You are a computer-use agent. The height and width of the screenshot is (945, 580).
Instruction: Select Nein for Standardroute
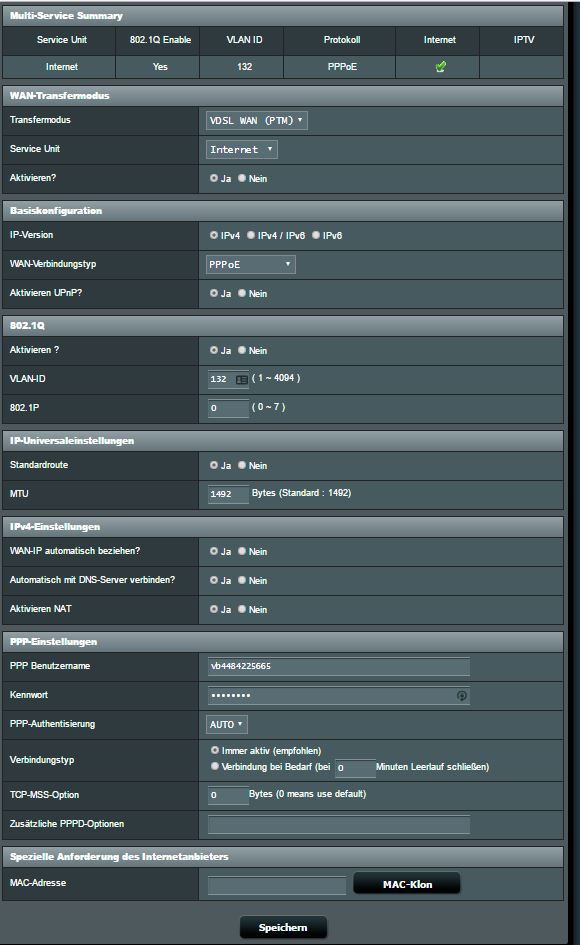[242, 465]
